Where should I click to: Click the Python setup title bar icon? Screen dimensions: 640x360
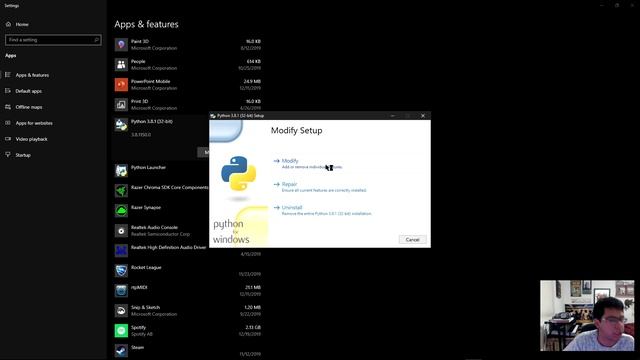pos(213,116)
